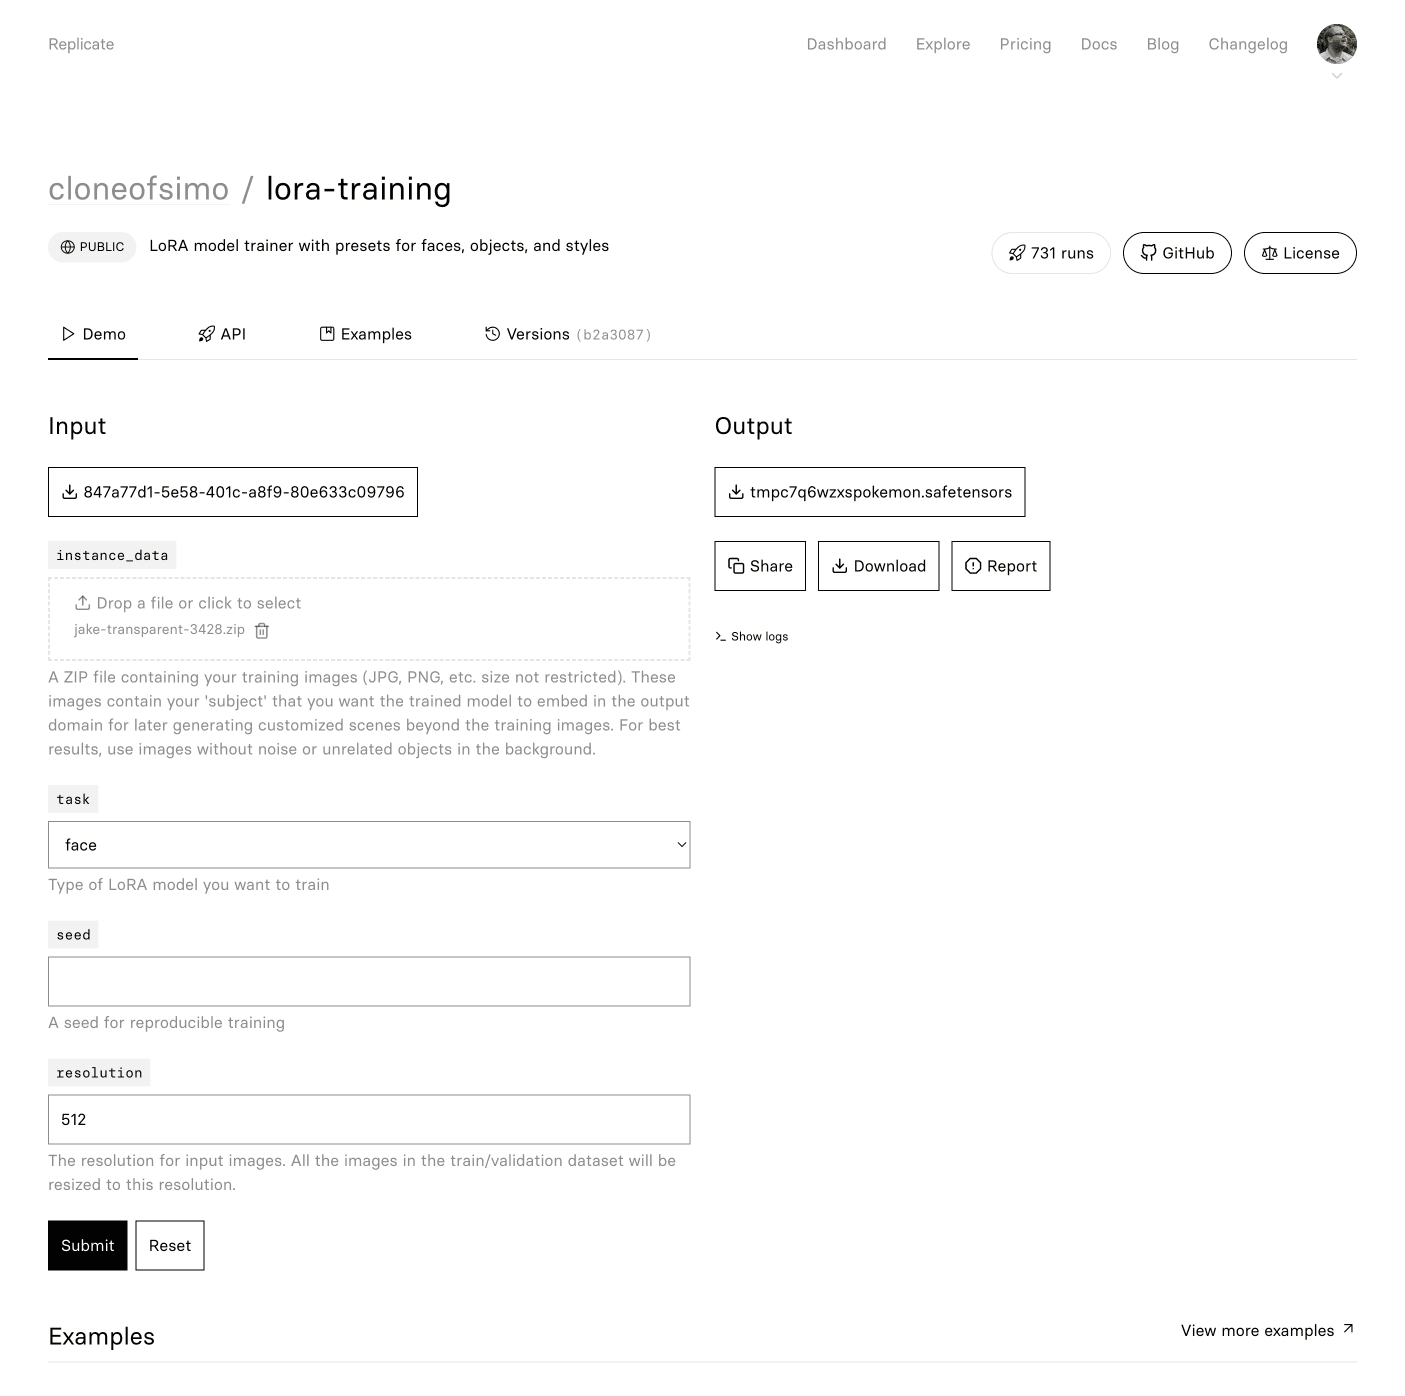Click the user avatar in the header
The height and width of the screenshot is (1396, 1405).
(x=1336, y=44)
